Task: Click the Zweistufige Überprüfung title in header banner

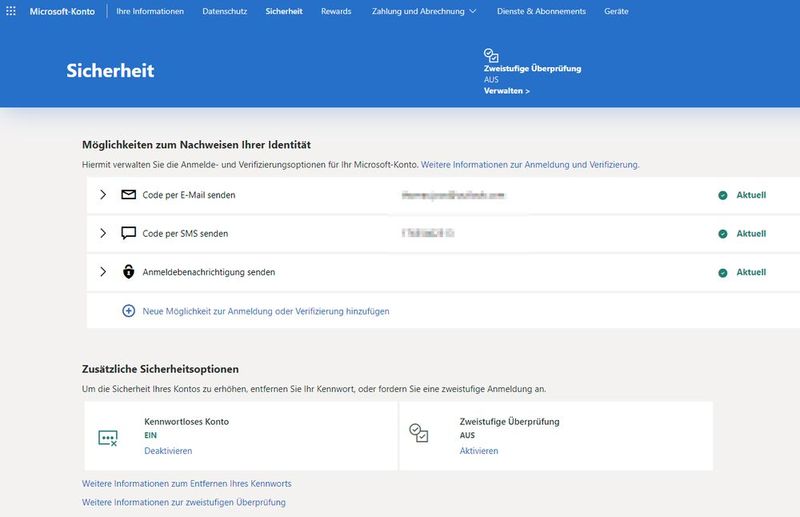Action: pos(532,68)
